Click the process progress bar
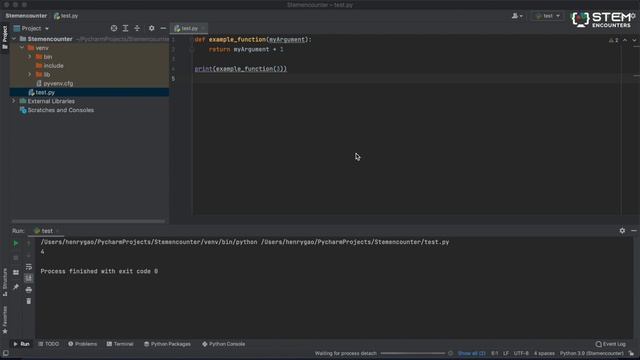 tap(413, 353)
